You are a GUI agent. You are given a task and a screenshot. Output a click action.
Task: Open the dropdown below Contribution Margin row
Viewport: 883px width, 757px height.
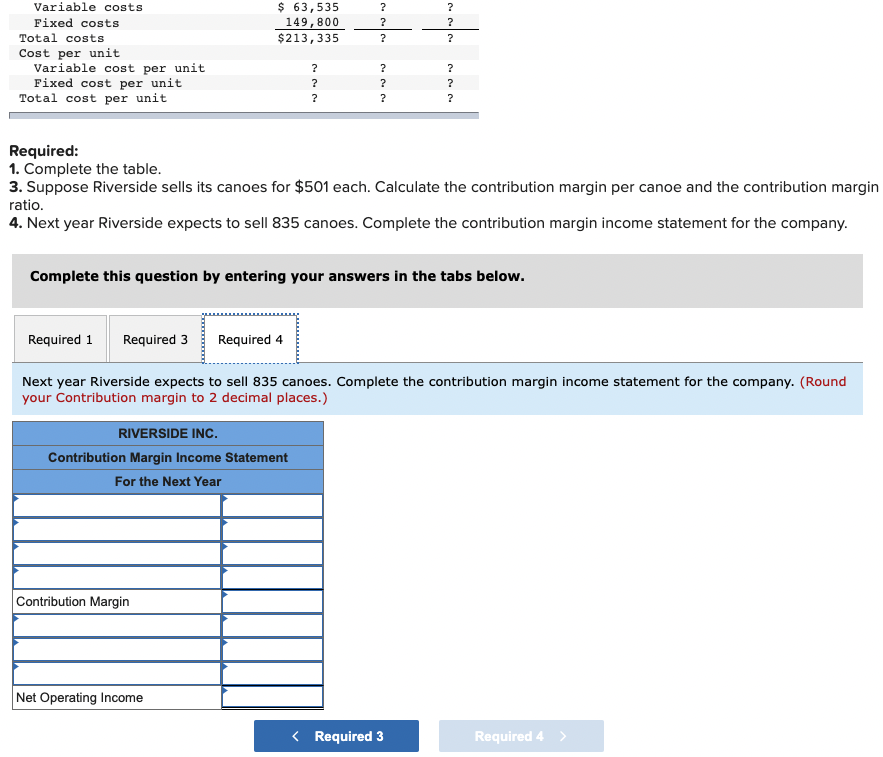(115, 625)
